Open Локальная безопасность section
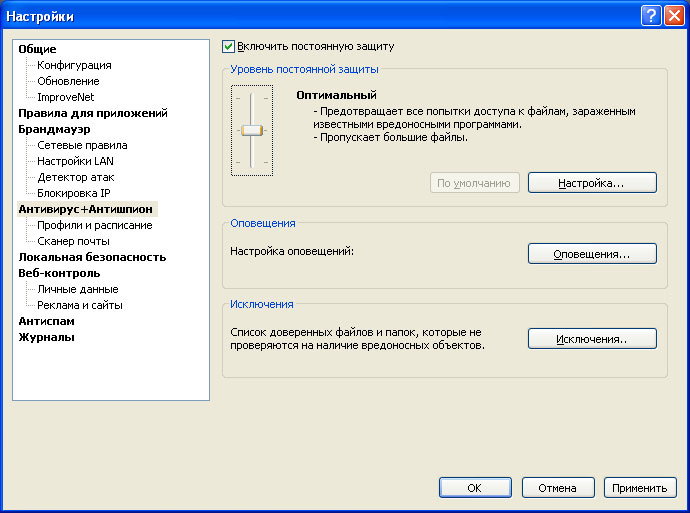 coord(92,257)
